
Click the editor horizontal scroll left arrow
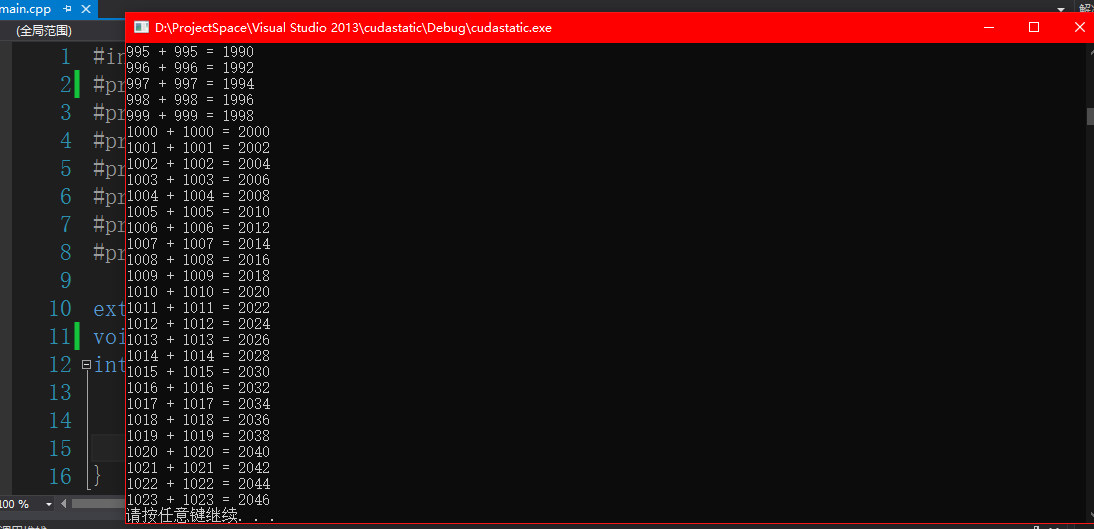click(67, 504)
